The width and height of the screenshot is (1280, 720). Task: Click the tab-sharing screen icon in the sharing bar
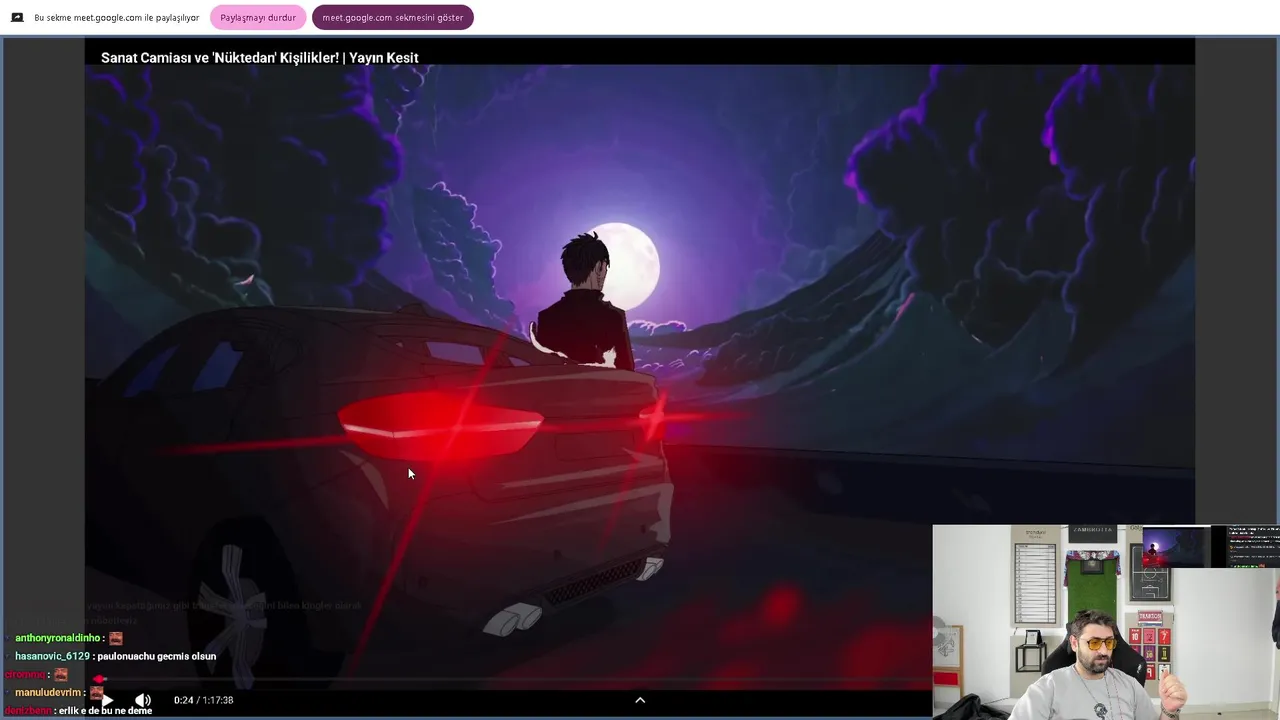[17, 18]
